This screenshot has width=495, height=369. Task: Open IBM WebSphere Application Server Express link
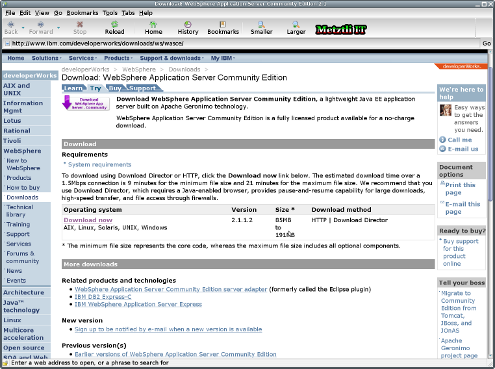click(x=138, y=304)
